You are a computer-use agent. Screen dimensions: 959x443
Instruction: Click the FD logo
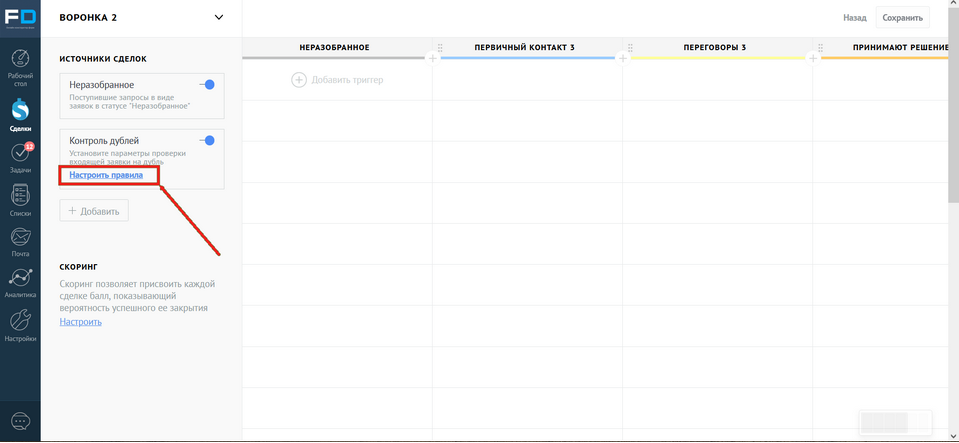click(x=20, y=18)
